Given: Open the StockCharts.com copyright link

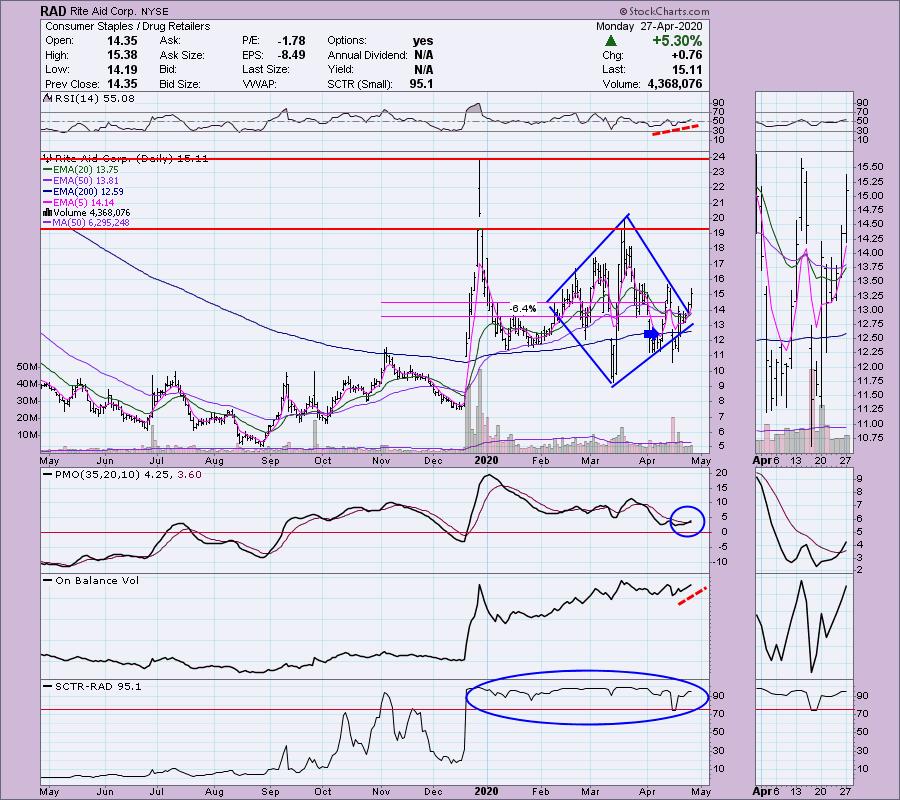Looking at the screenshot, I should (664, 11).
